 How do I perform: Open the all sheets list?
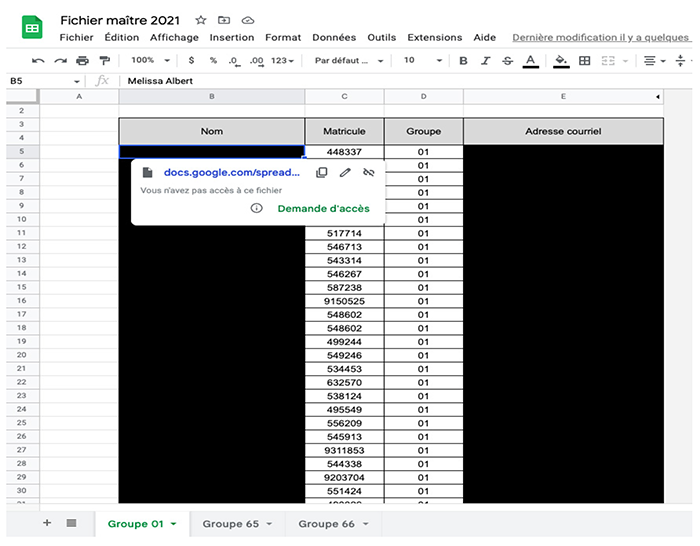point(71,523)
